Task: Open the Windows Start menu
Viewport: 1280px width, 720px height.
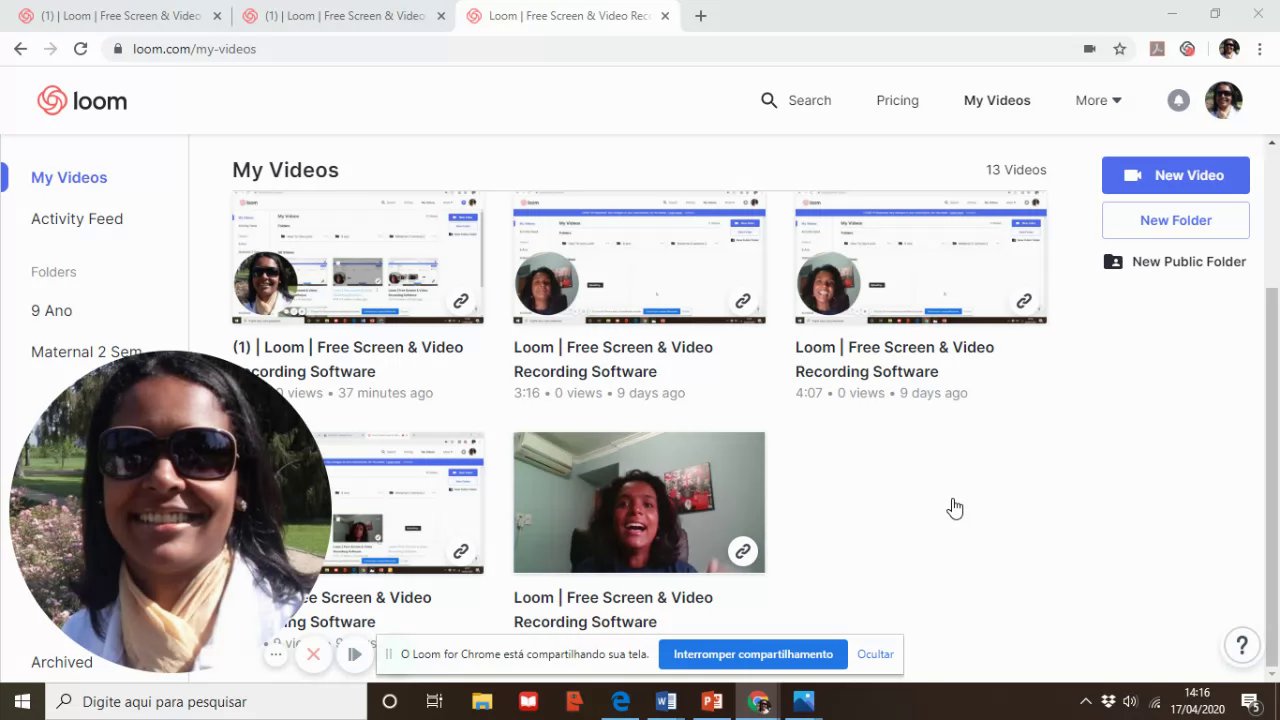Action: click(x=22, y=701)
